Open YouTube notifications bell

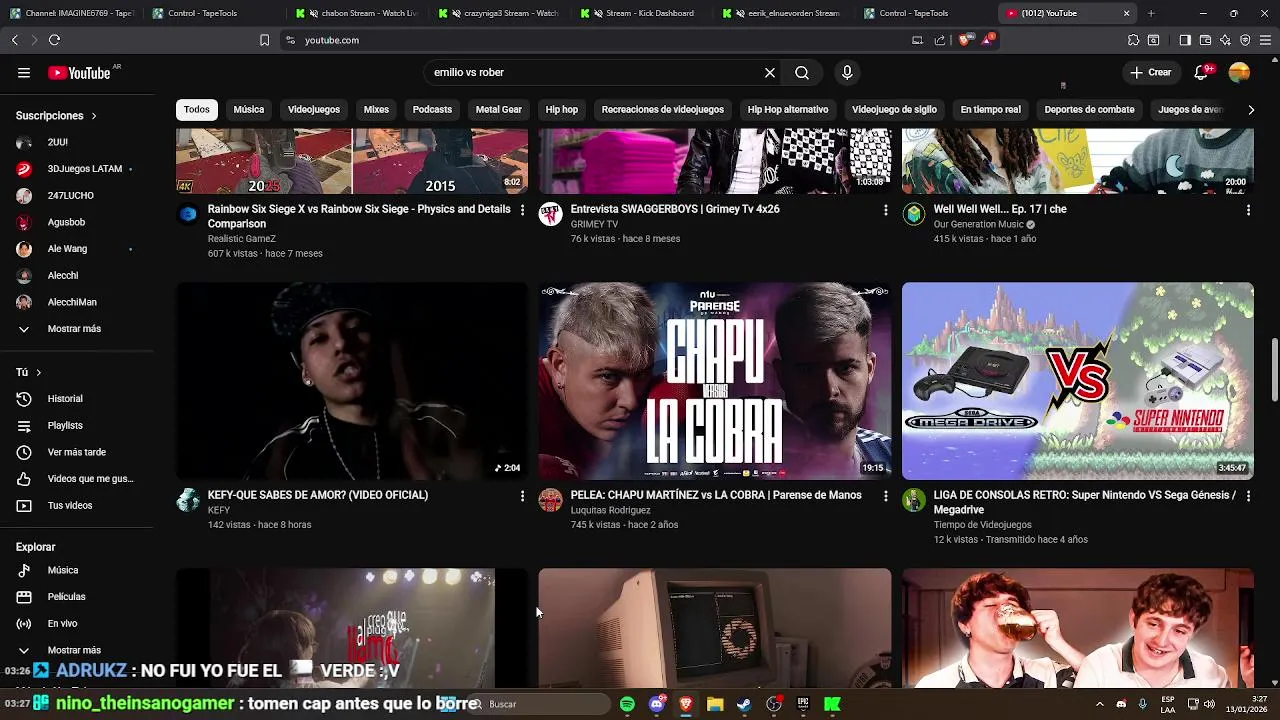coord(1202,73)
